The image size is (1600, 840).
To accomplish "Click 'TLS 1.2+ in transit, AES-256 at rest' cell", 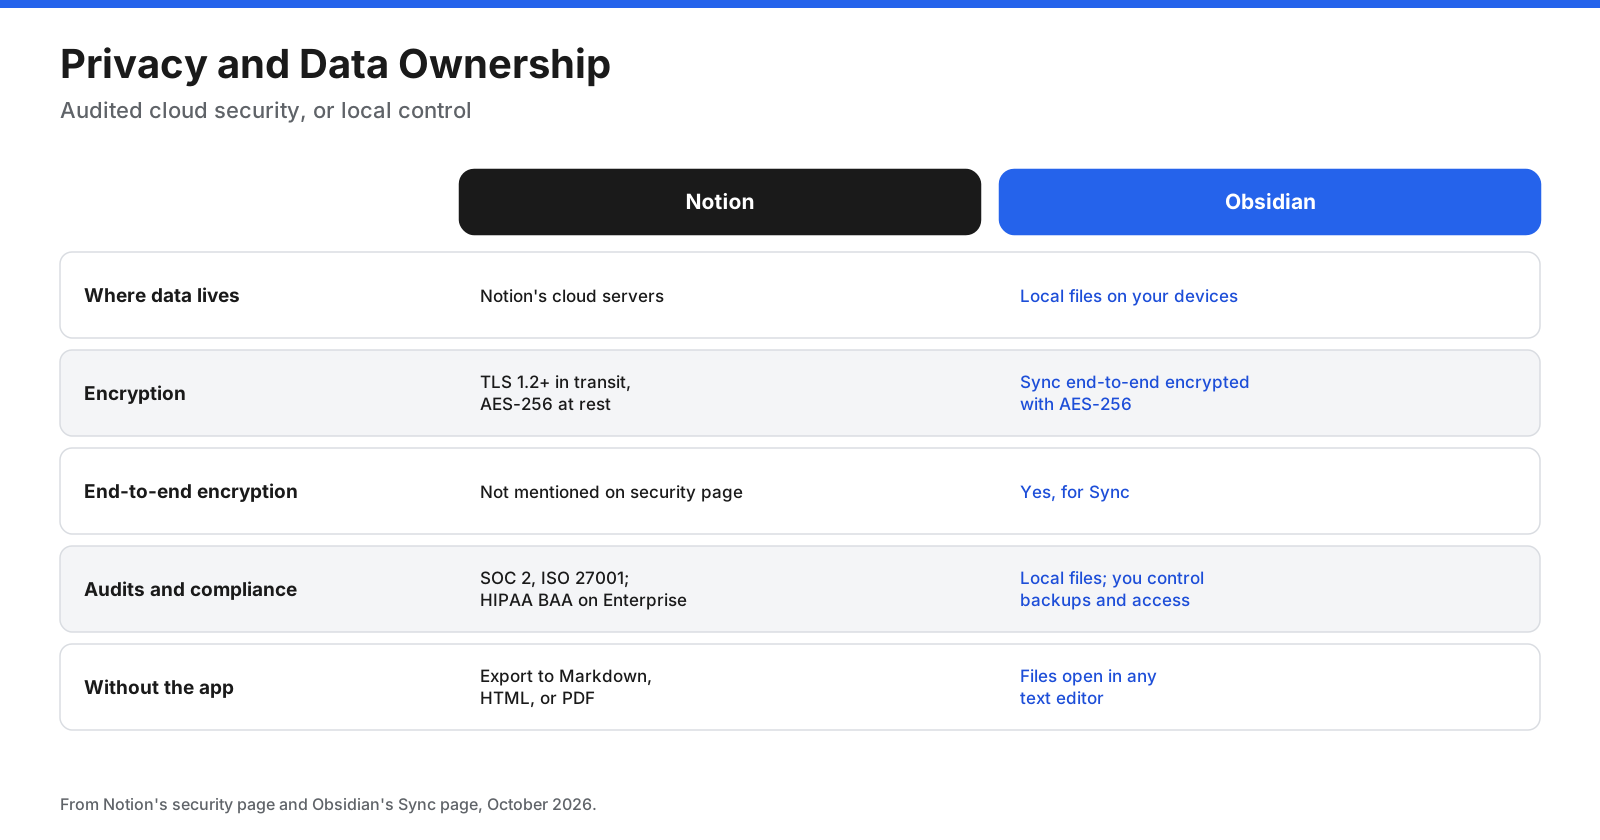I will tap(555, 393).
